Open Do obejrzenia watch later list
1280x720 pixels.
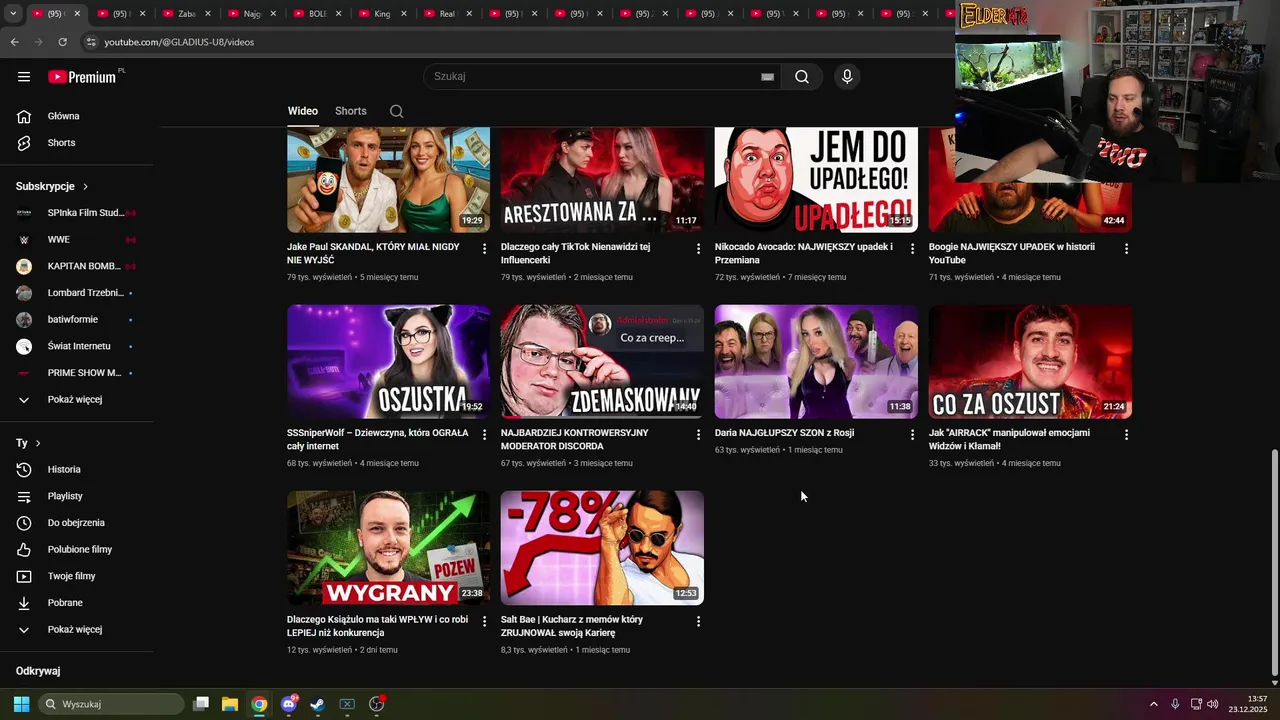[x=77, y=523]
